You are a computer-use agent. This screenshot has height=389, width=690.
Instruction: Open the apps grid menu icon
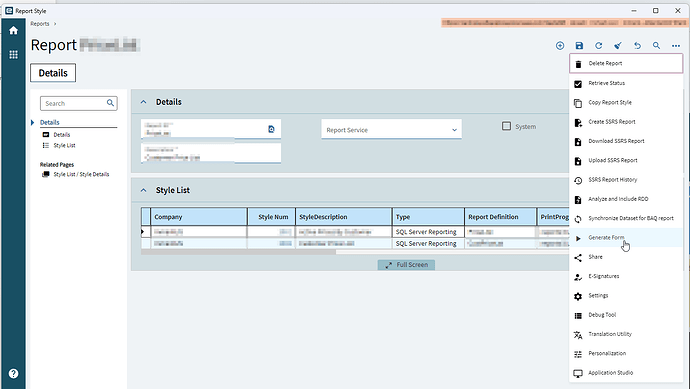pyautogui.click(x=13, y=55)
